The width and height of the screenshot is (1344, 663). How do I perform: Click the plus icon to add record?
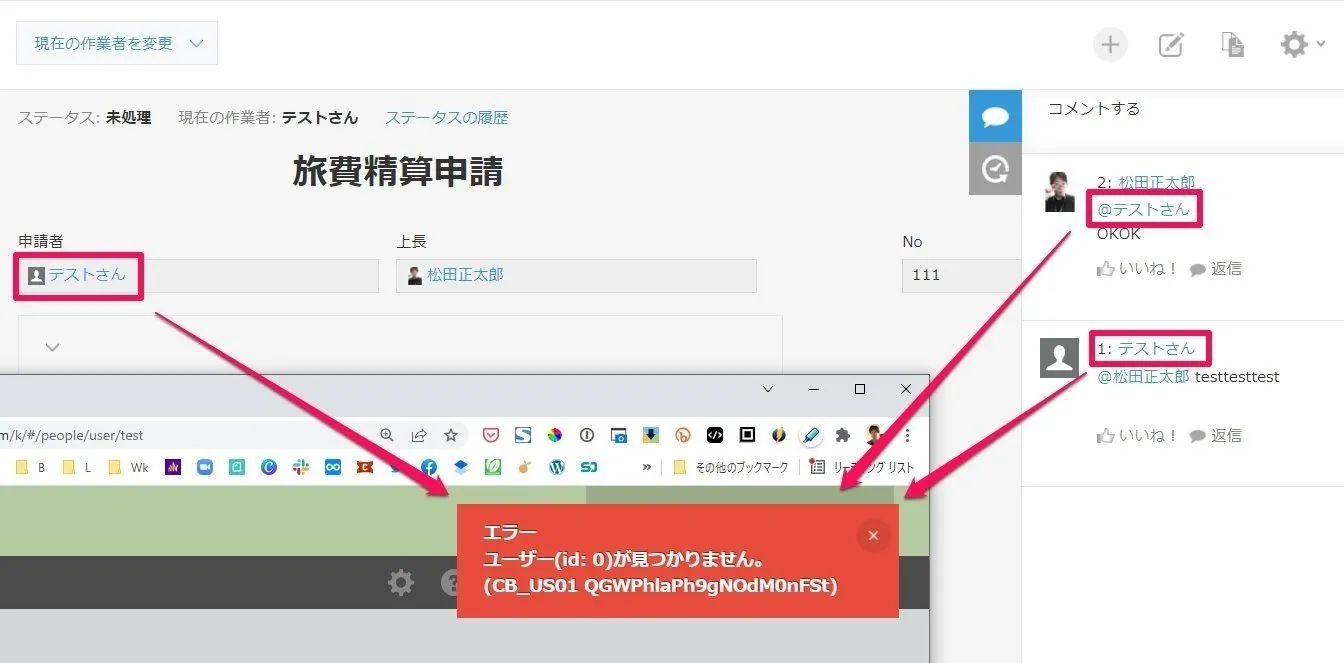(1110, 44)
